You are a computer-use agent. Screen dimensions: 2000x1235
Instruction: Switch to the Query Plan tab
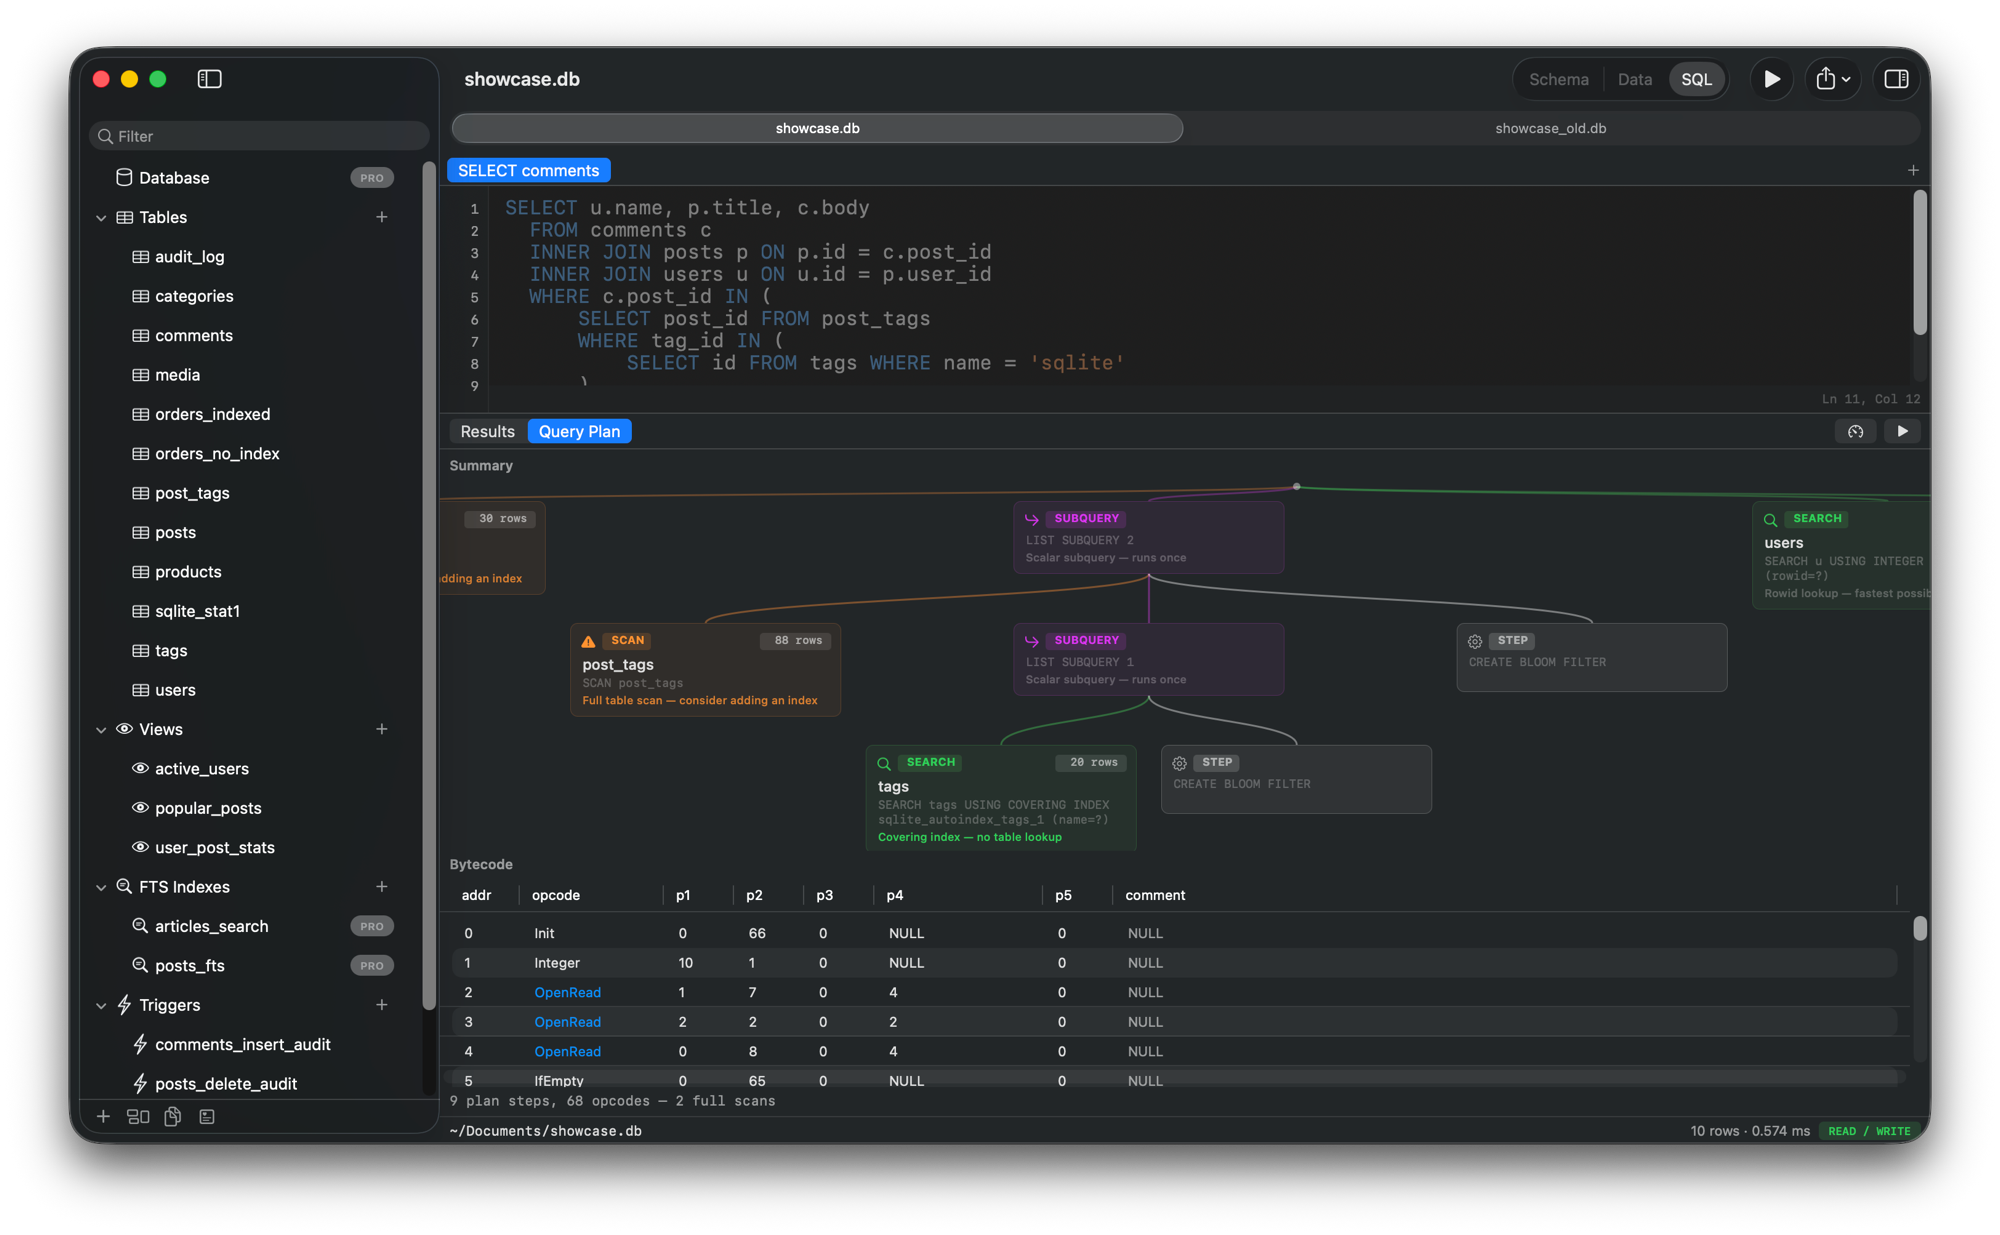point(579,431)
